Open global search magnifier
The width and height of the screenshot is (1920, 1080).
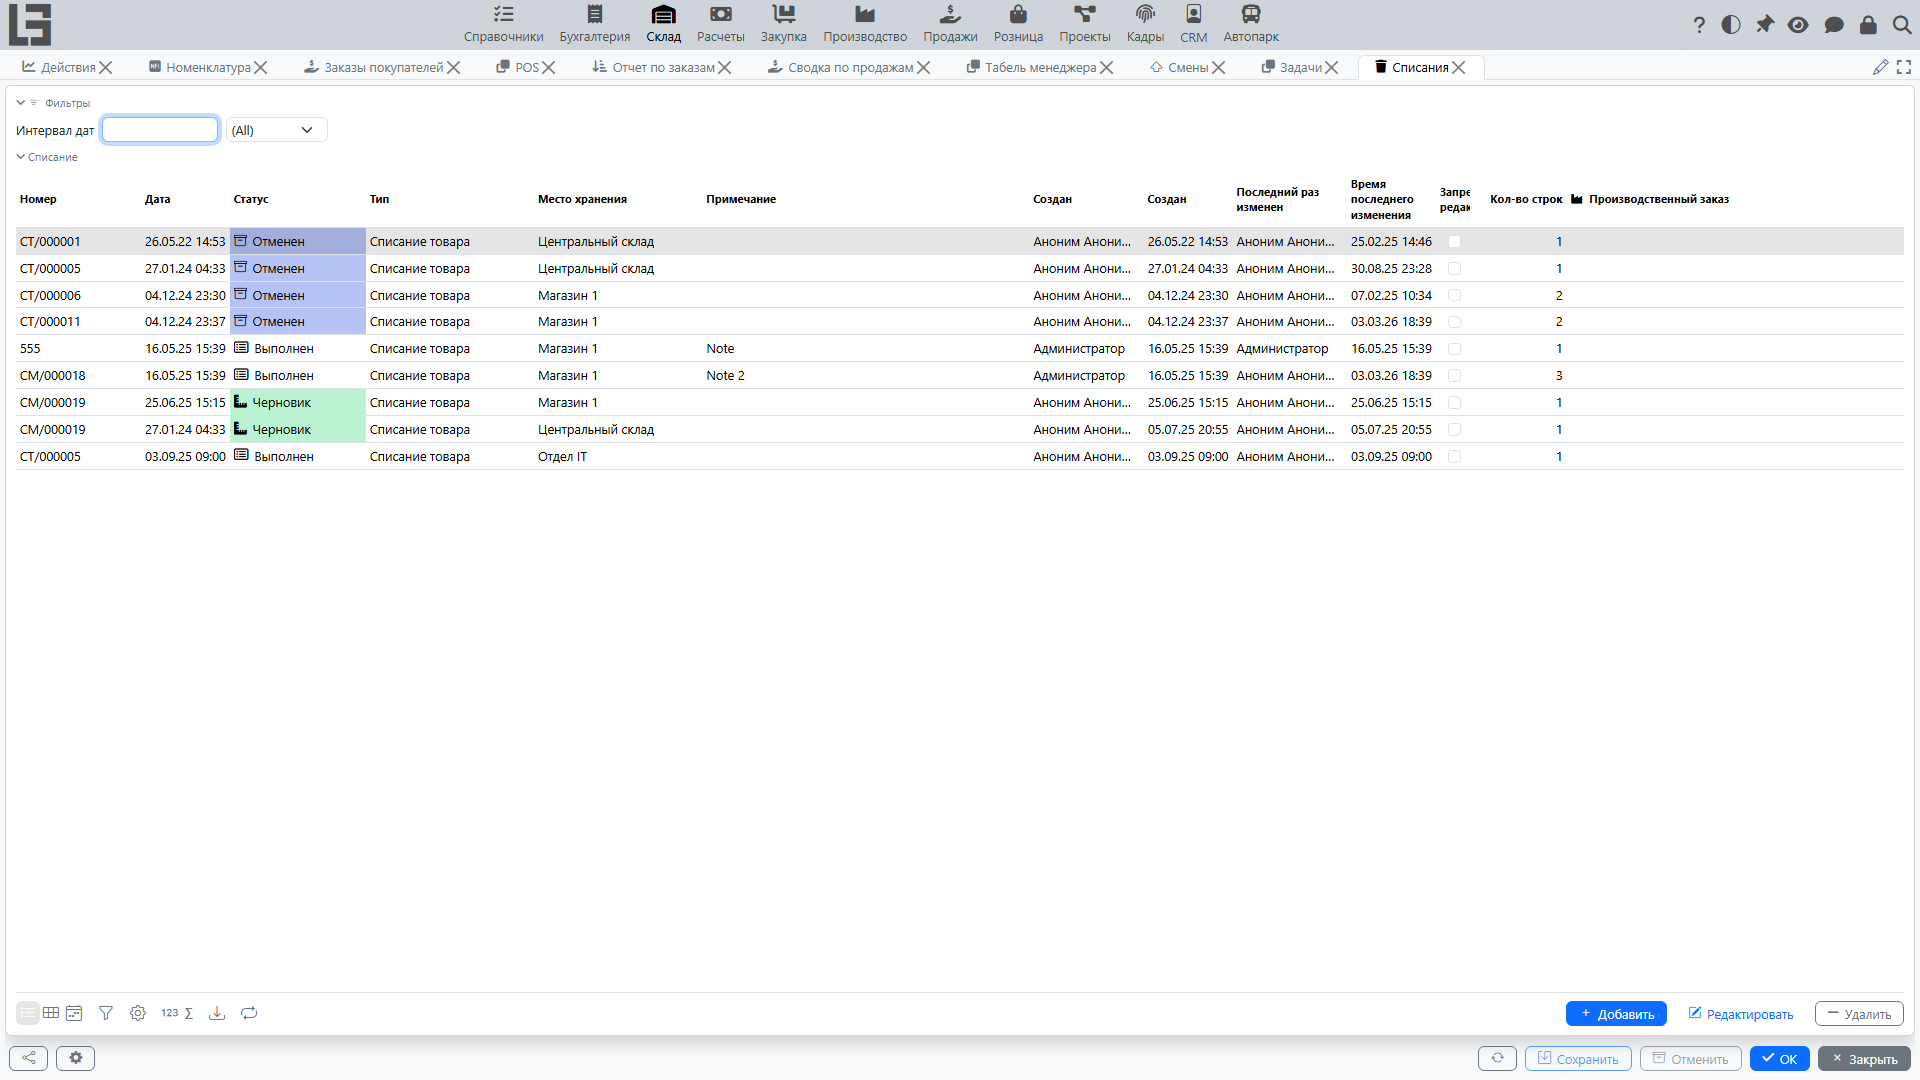pyautogui.click(x=1902, y=25)
